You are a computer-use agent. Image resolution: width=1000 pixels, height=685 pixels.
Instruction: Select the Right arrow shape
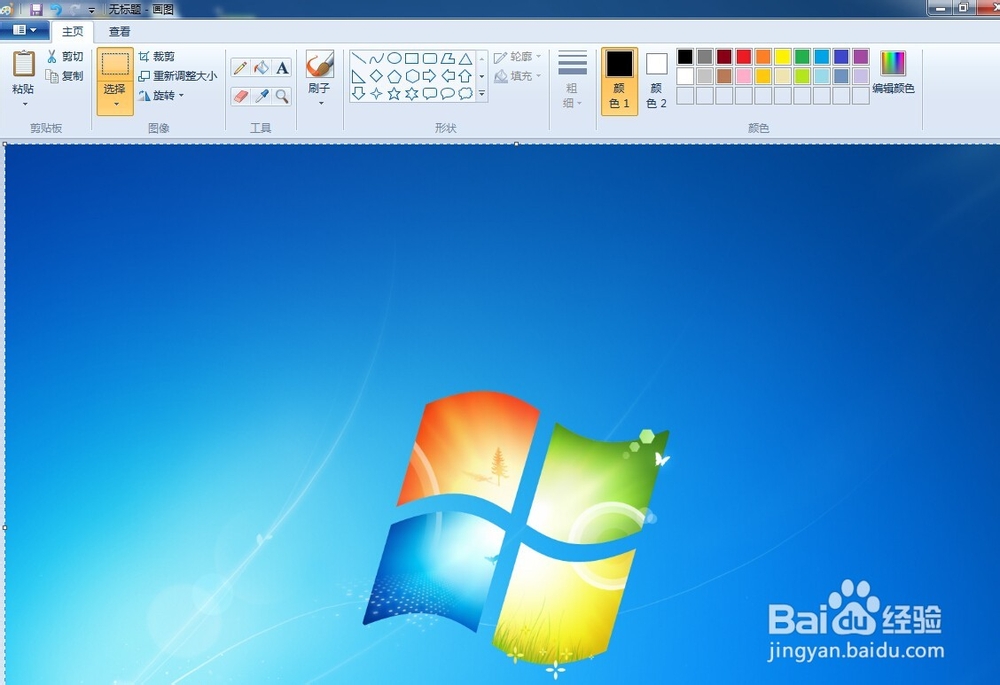click(430, 77)
